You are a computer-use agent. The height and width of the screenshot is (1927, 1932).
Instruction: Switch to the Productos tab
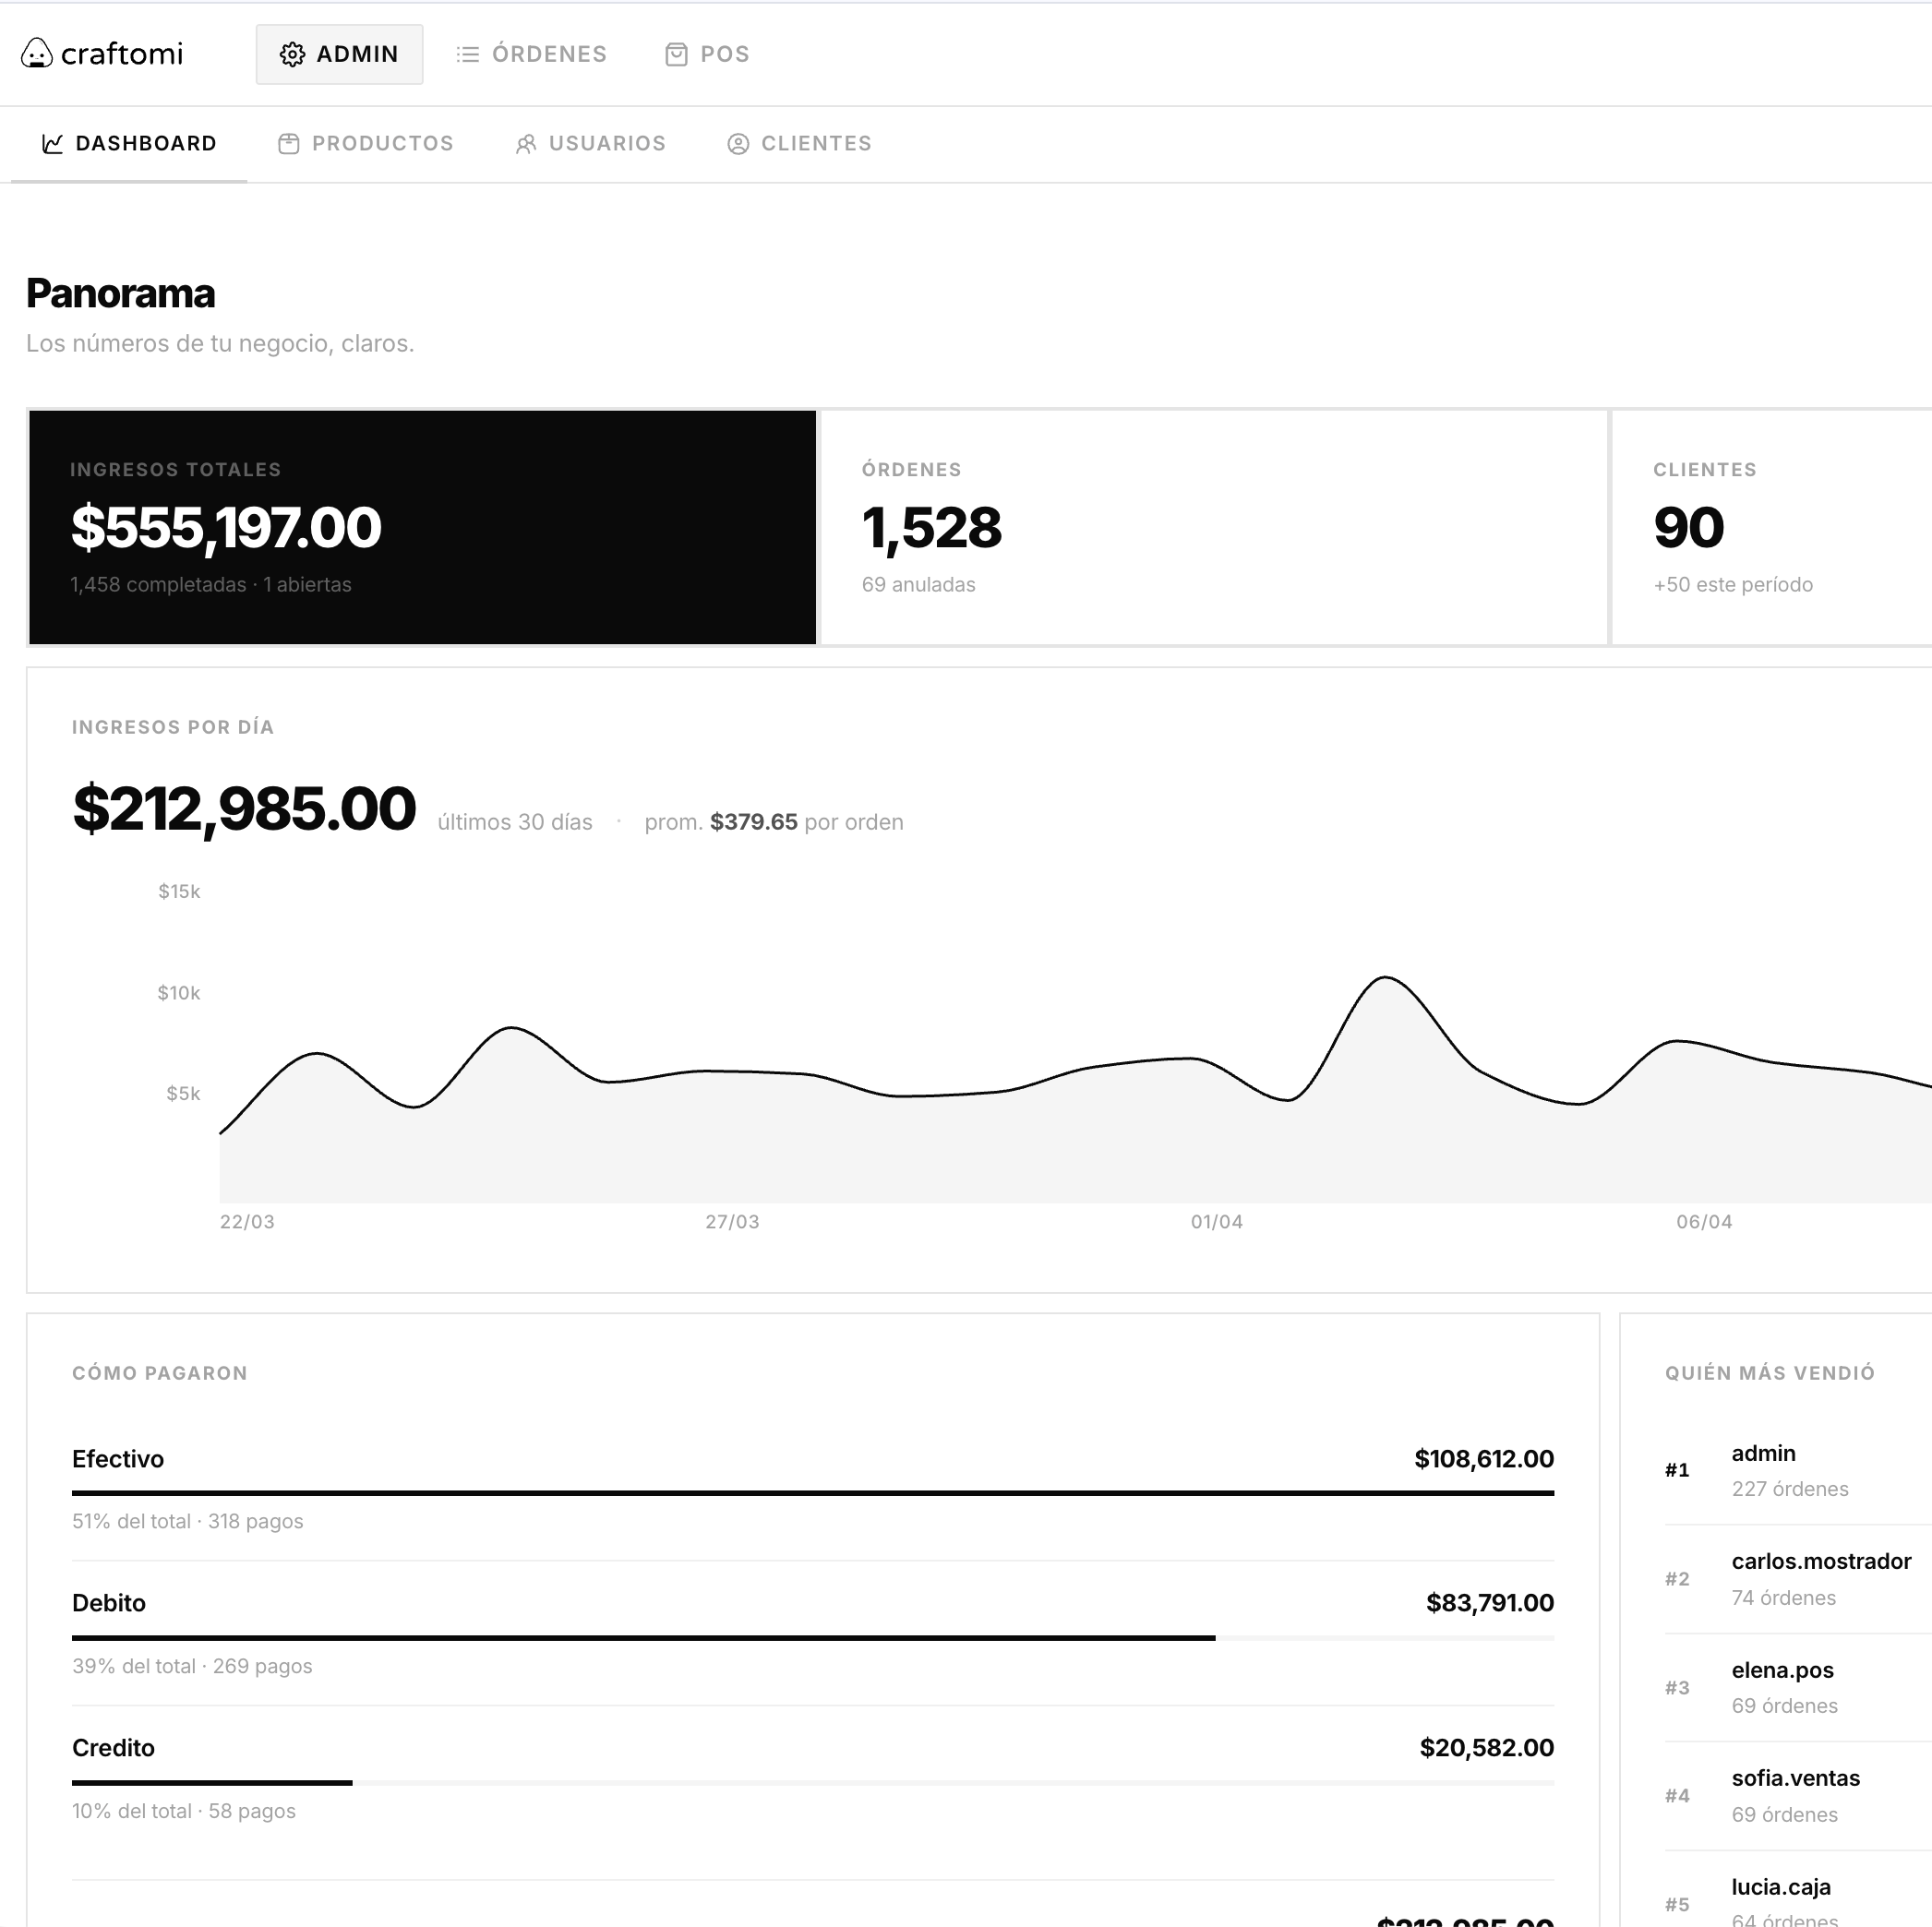point(366,144)
